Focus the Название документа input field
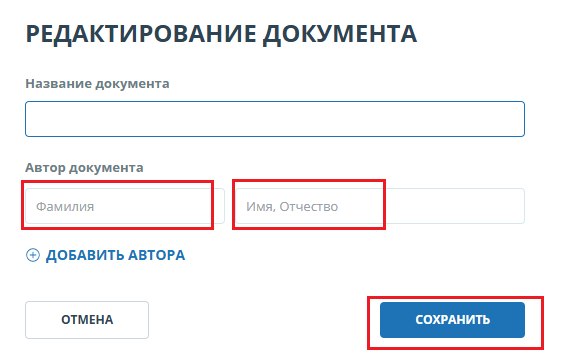The height and width of the screenshot is (362, 564). point(275,119)
